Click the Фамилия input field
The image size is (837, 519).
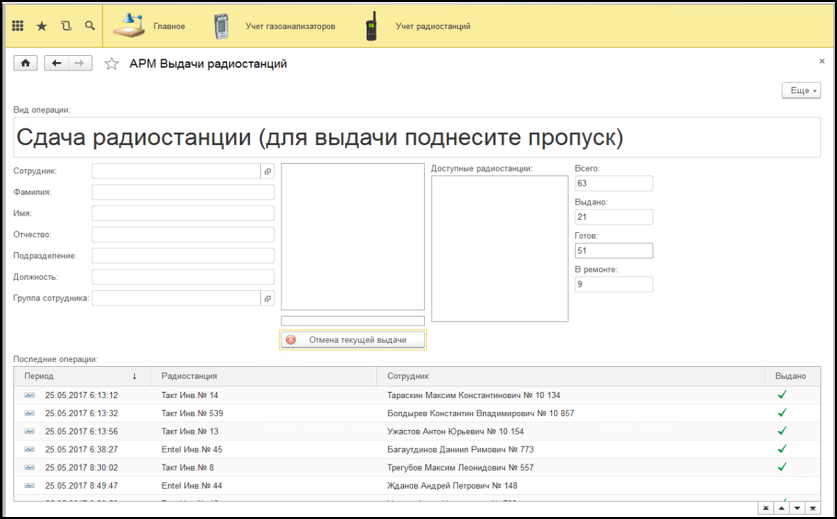183,192
